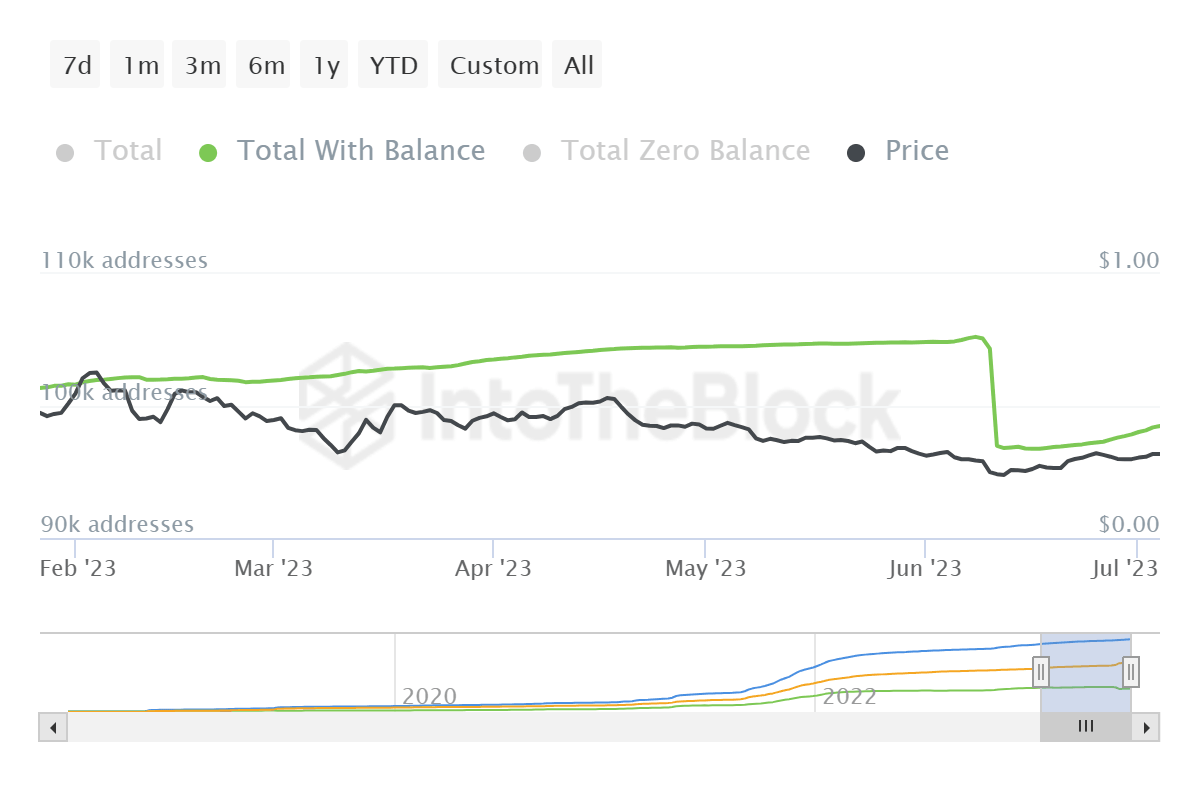Switch to the 3m time range
This screenshot has height=800, width=1200.
tap(202, 66)
